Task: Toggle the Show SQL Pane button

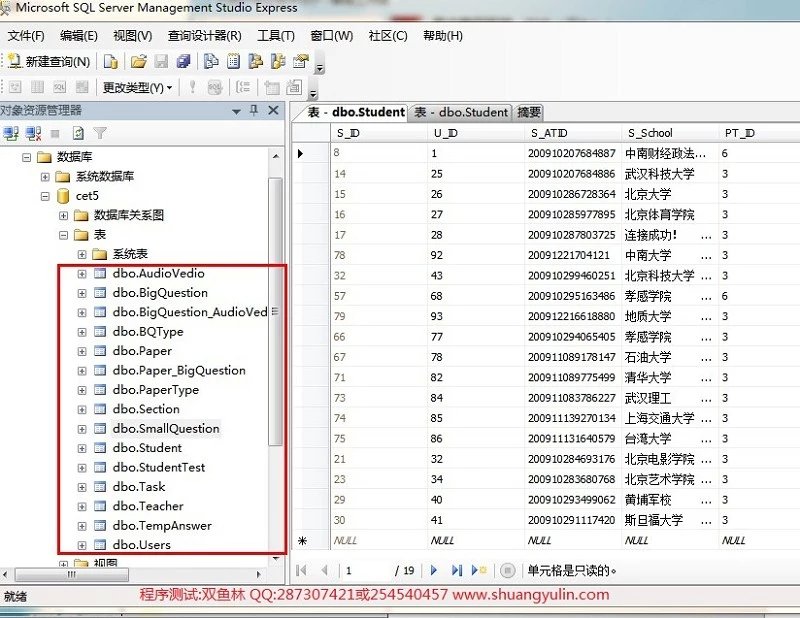Action: (x=60, y=87)
